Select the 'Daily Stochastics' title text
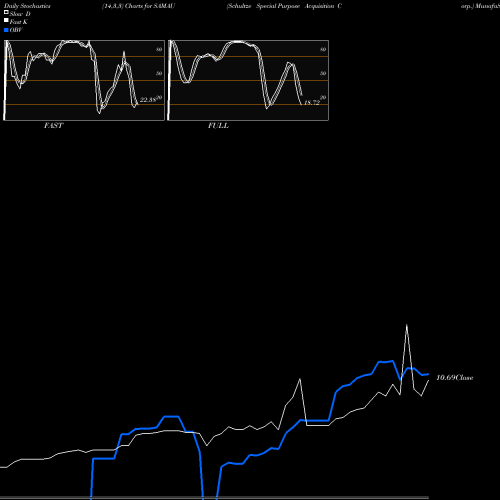The width and height of the screenshot is (500, 500). [x=27, y=6]
